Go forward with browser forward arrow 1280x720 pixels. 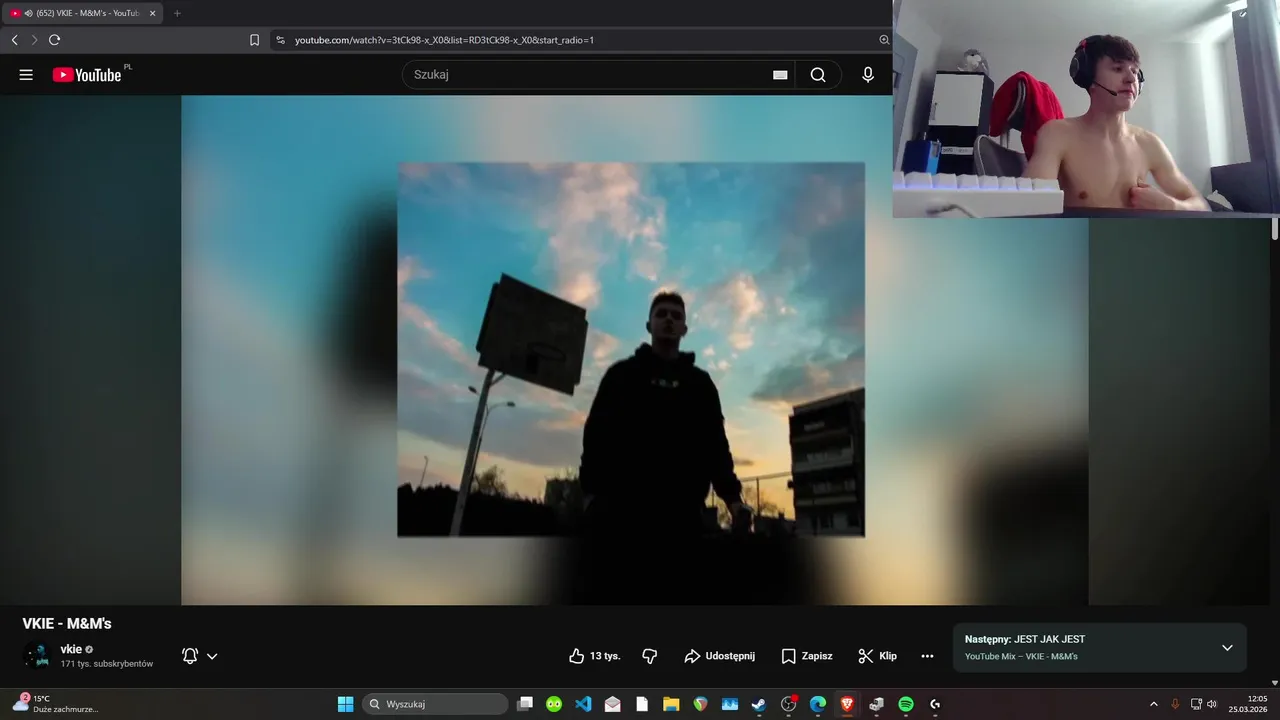[x=34, y=40]
